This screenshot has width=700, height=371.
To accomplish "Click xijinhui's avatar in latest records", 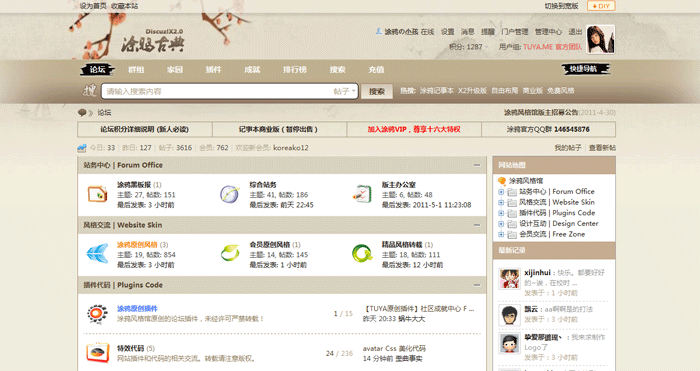I will point(509,279).
